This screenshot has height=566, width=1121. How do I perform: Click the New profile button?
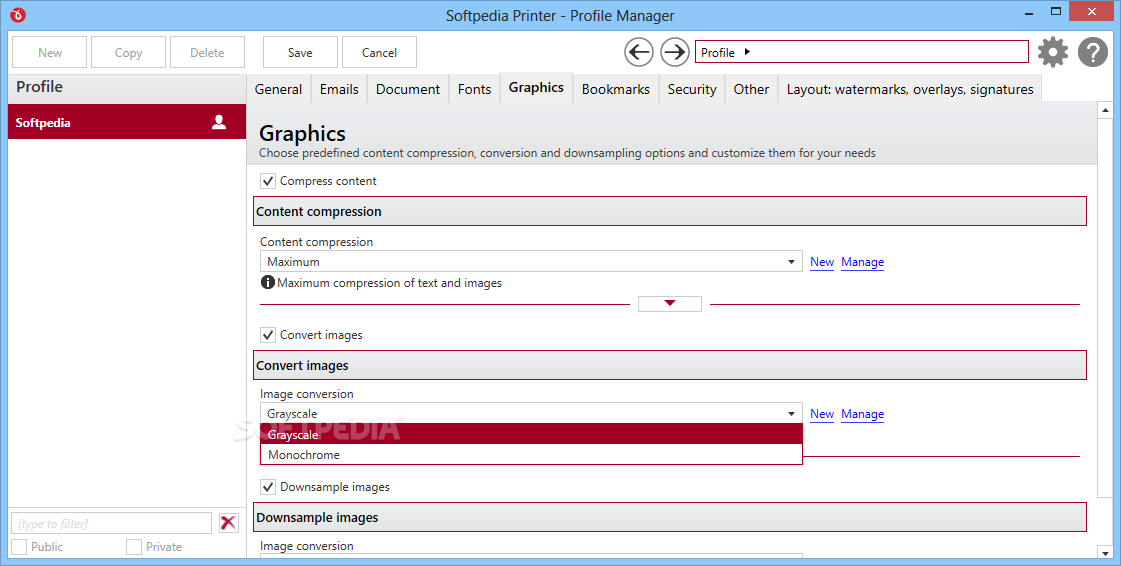click(49, 52)
